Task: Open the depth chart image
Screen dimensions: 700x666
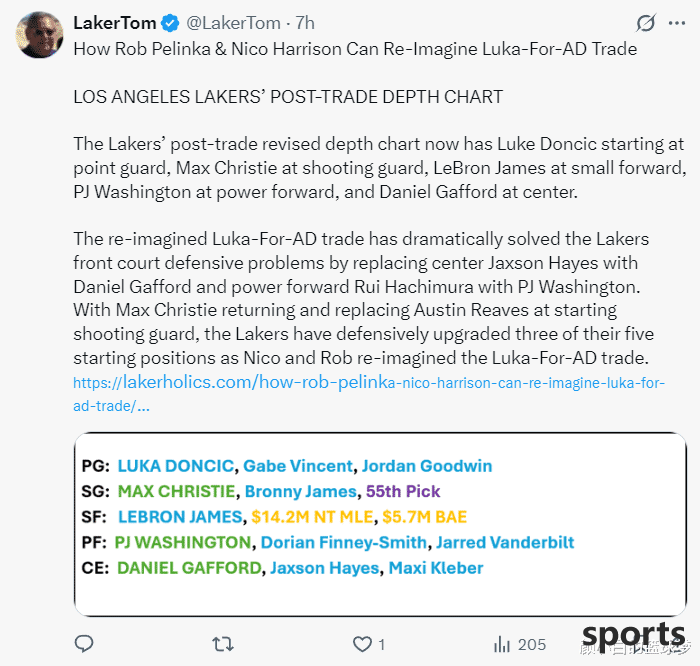Action: pos(380,524)
